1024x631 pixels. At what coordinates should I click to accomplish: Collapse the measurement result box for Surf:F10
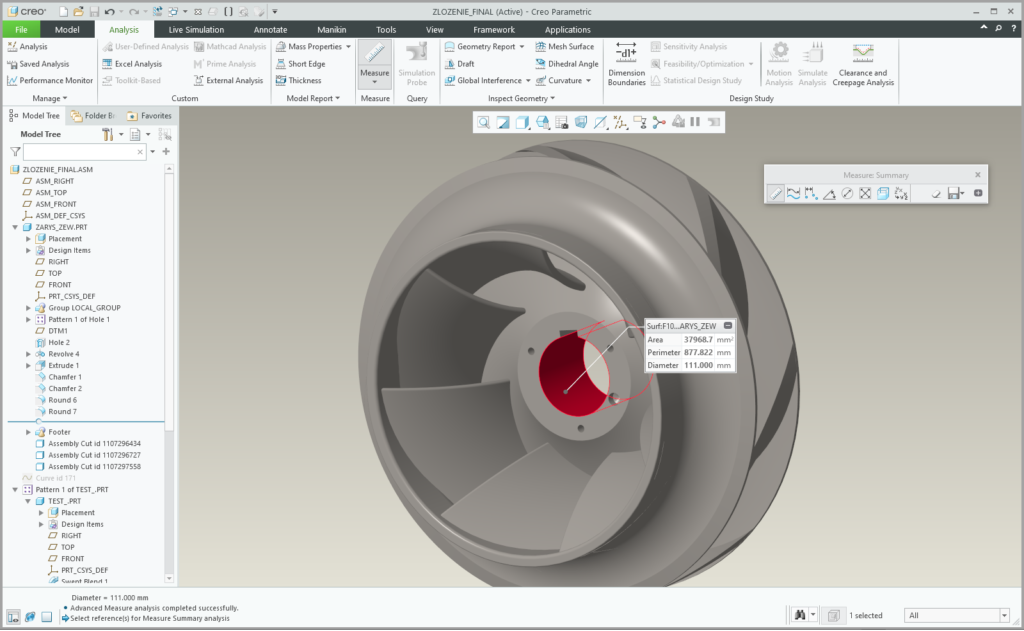point(728,326)
